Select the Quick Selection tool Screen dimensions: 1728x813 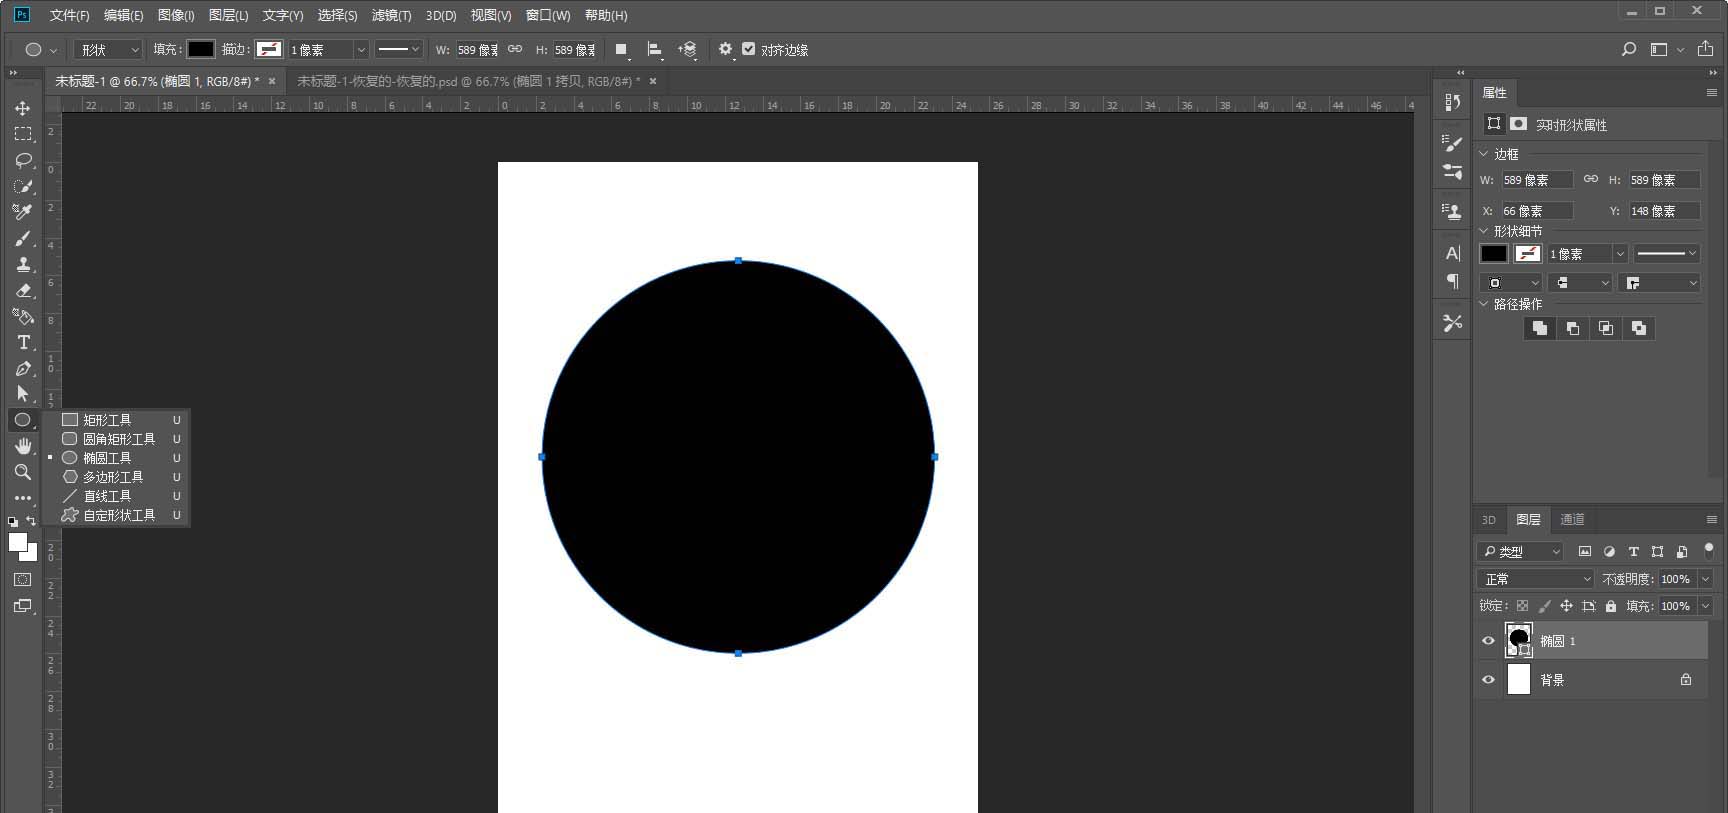pyautogui.click(x=22, y=186)
